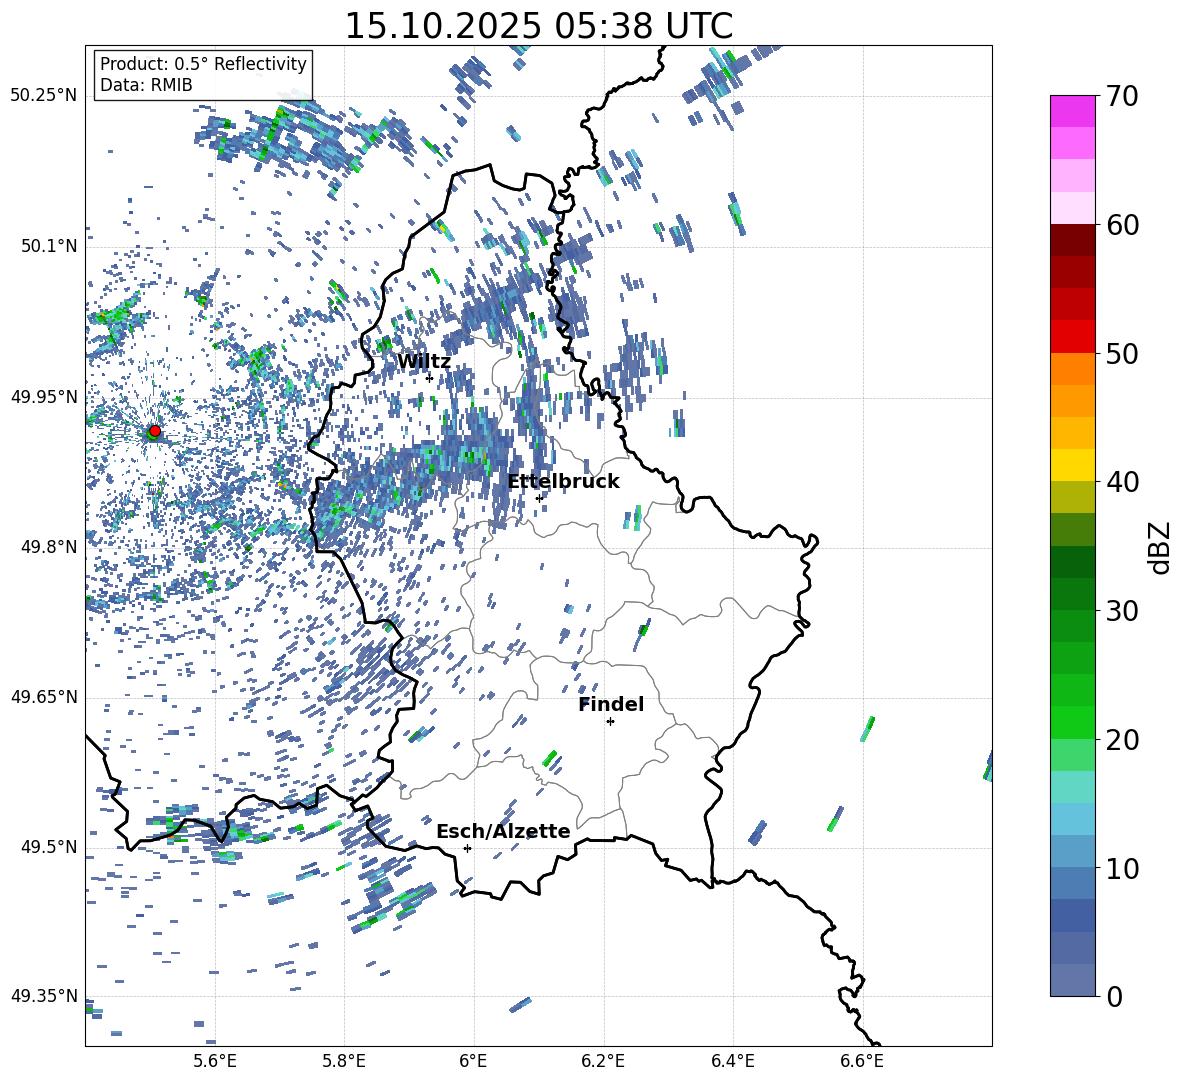Click the dBZ colorbar axis label
This screenshot has width=1184, height=1081.
[x=1161, y=547]
